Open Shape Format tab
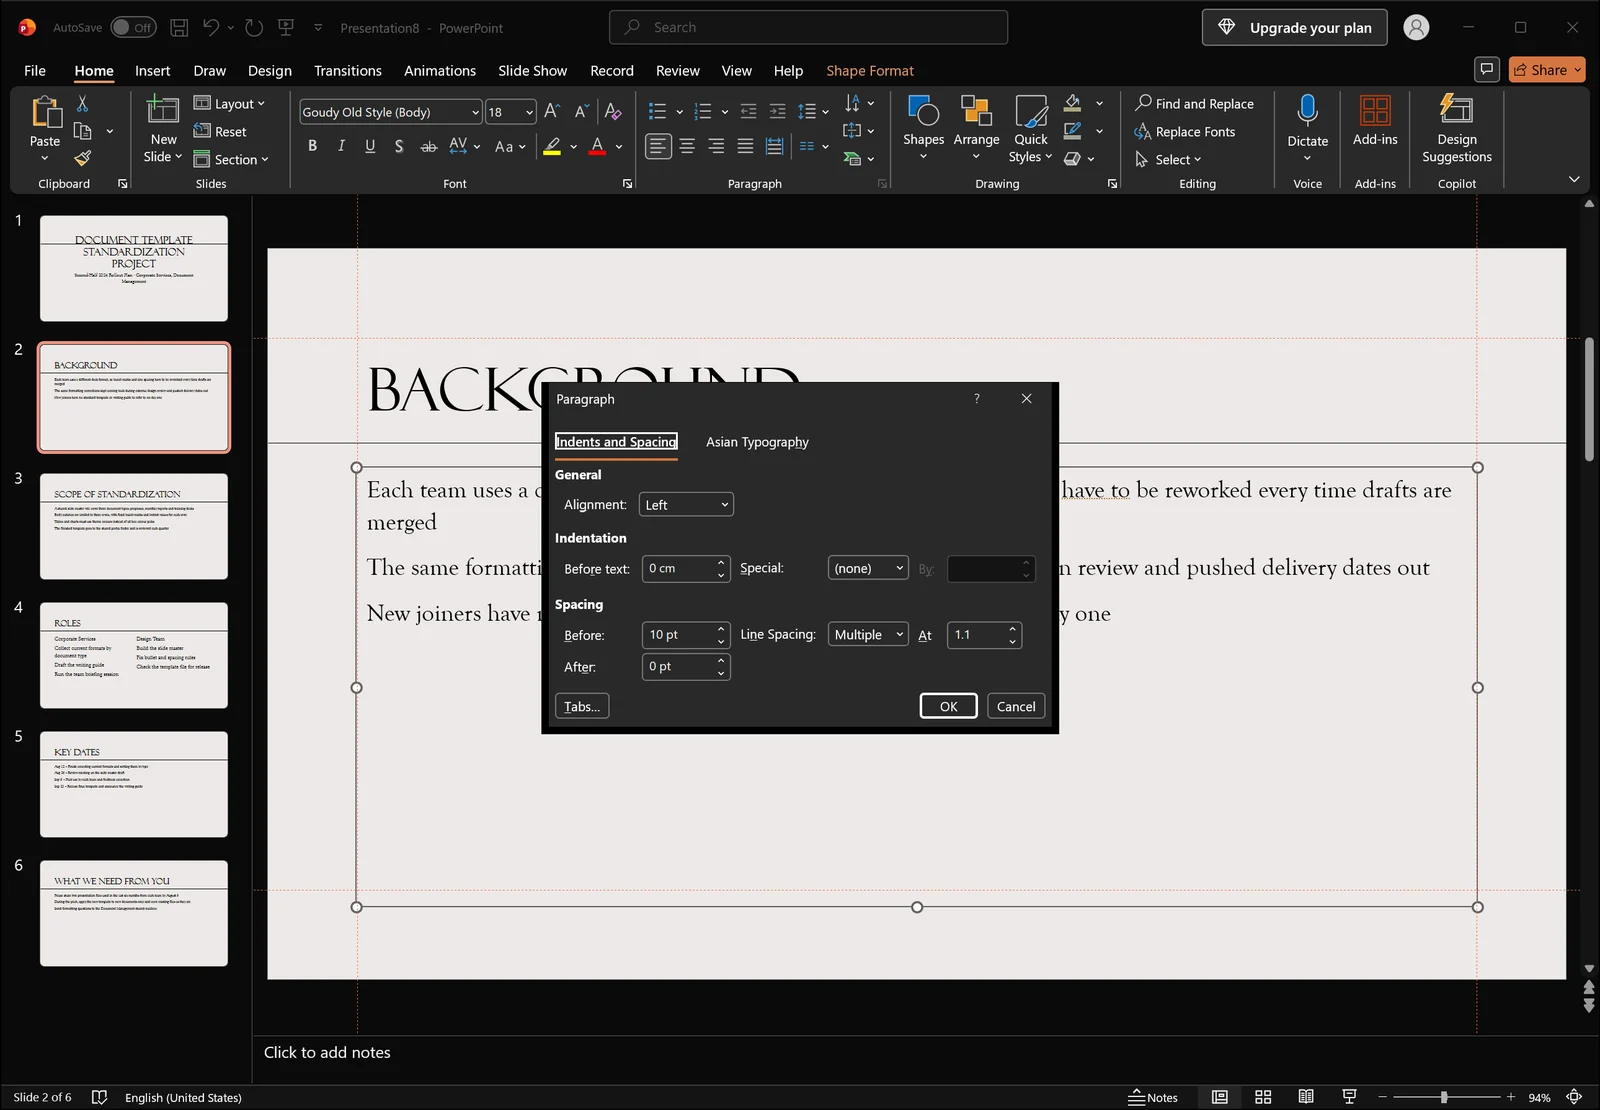This screenshot has height=1110, width=1600. coord(870,70)
